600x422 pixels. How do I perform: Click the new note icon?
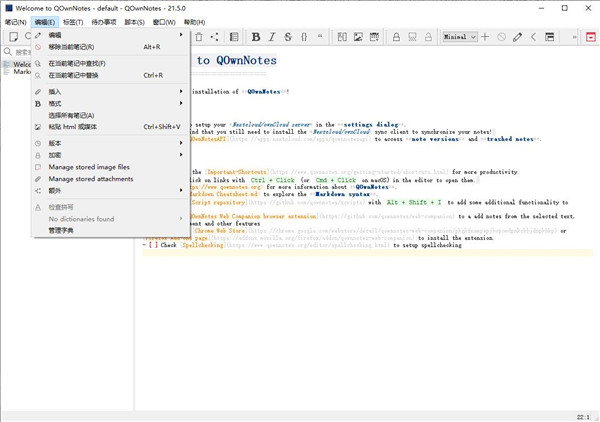pos(14,37)
